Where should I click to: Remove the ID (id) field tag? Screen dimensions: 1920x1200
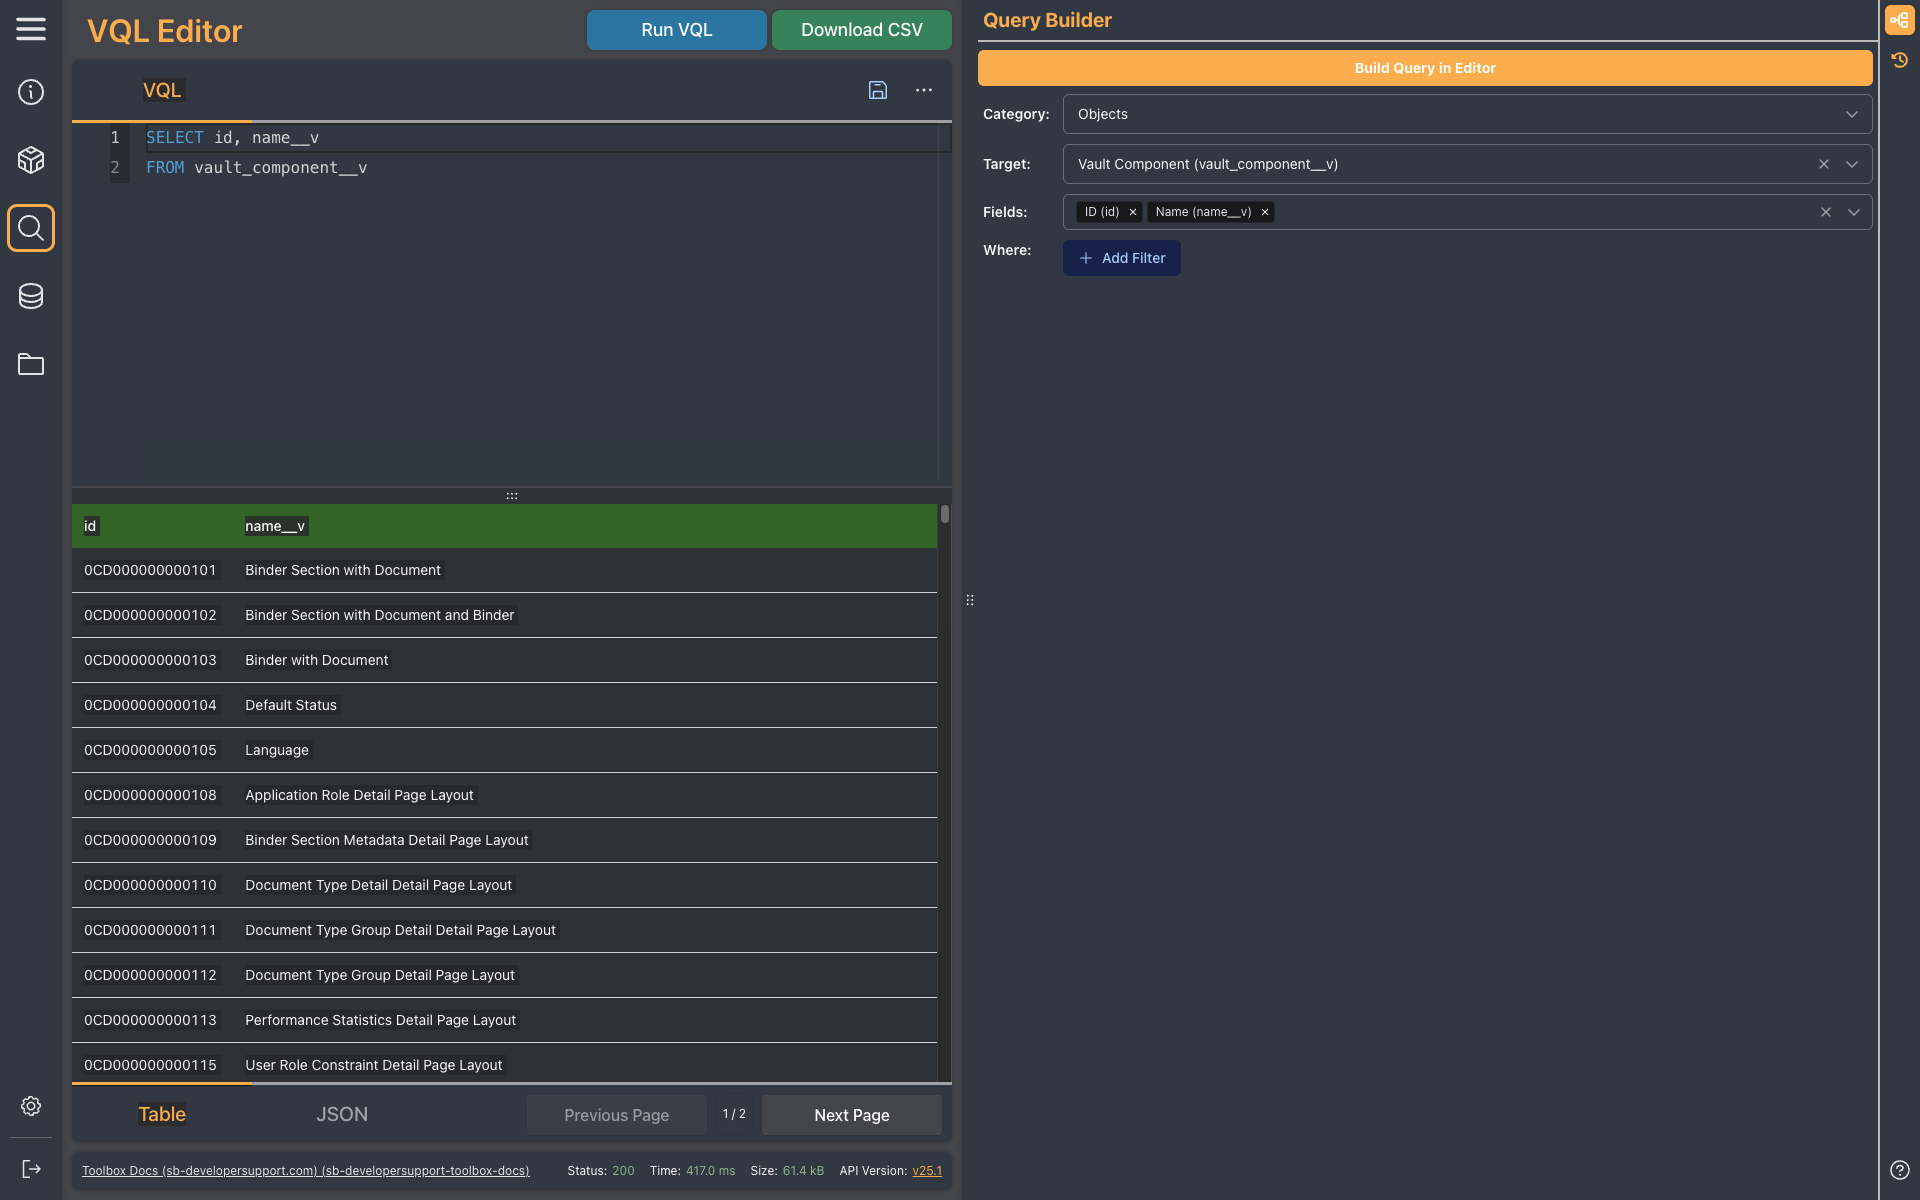1133,212
